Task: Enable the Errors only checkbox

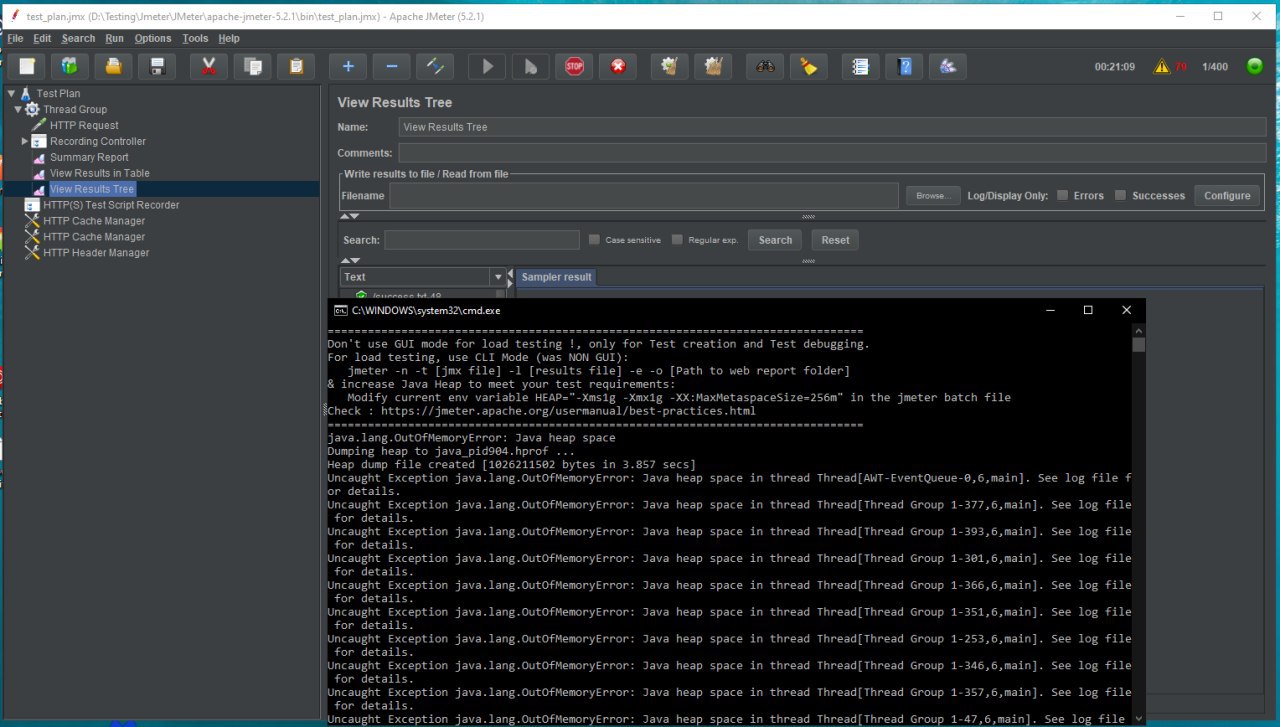Action: [1063, 196]
